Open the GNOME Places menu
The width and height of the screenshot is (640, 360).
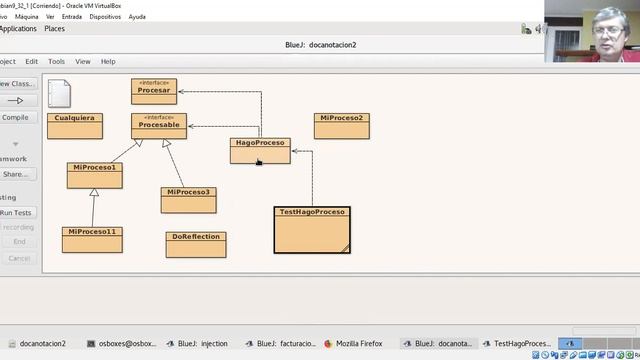click(55, 29)
